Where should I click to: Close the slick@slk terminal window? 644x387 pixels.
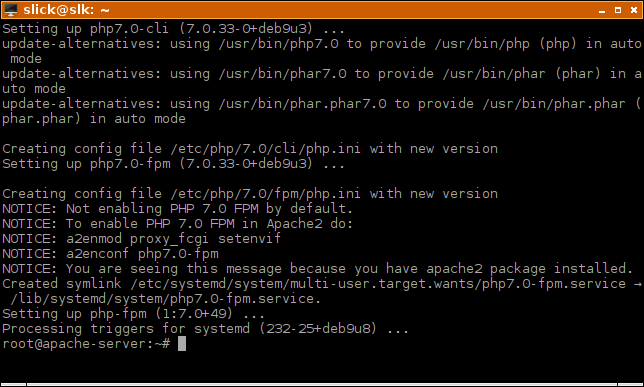(634, 10)
